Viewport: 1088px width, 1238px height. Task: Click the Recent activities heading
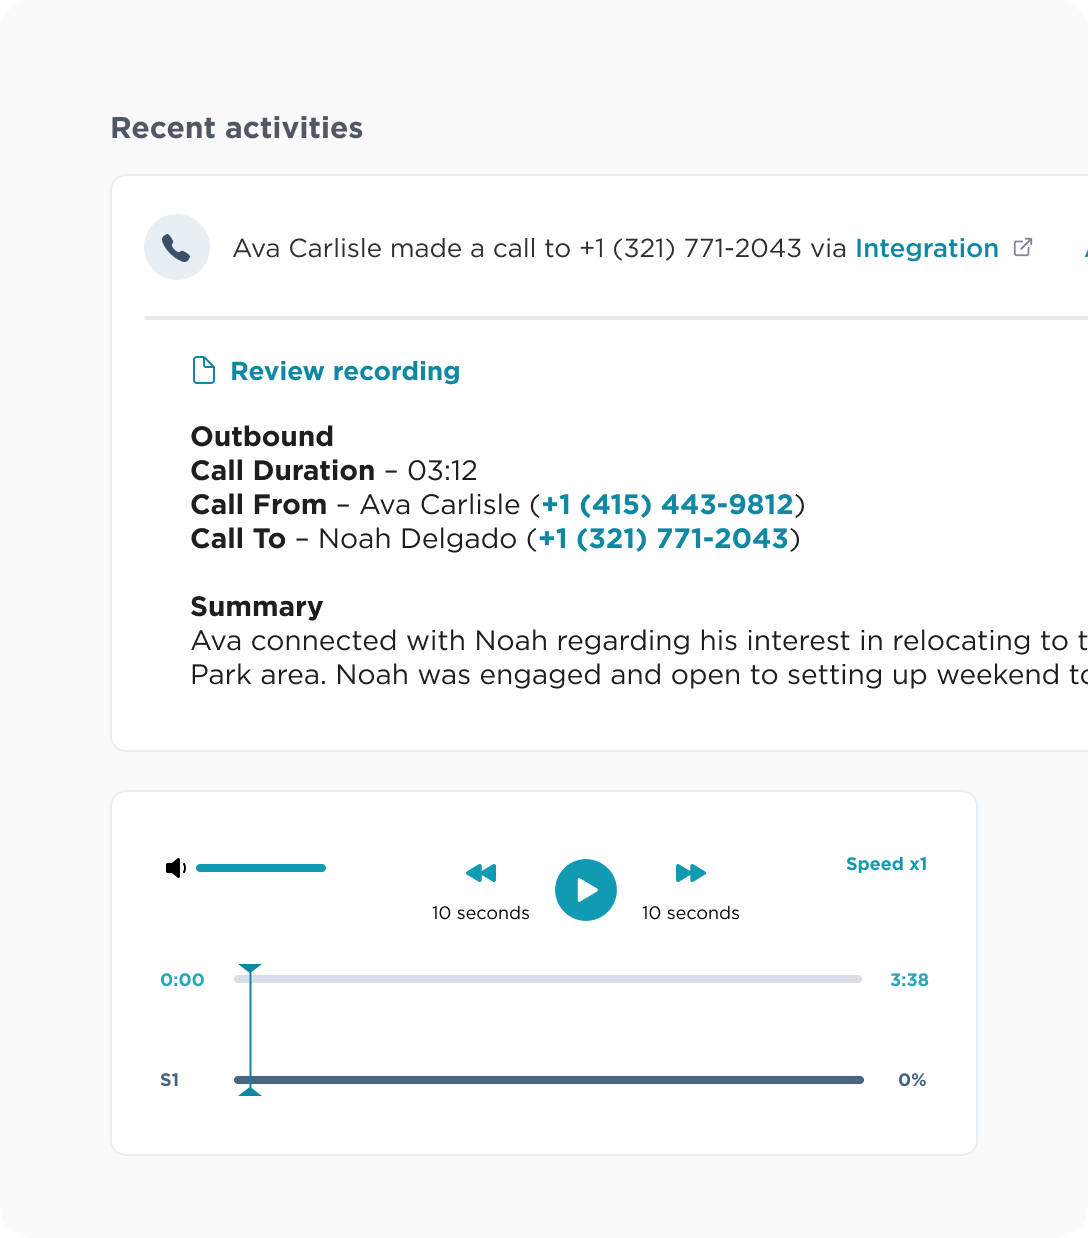pyautogui.click(x=237, y=128)
